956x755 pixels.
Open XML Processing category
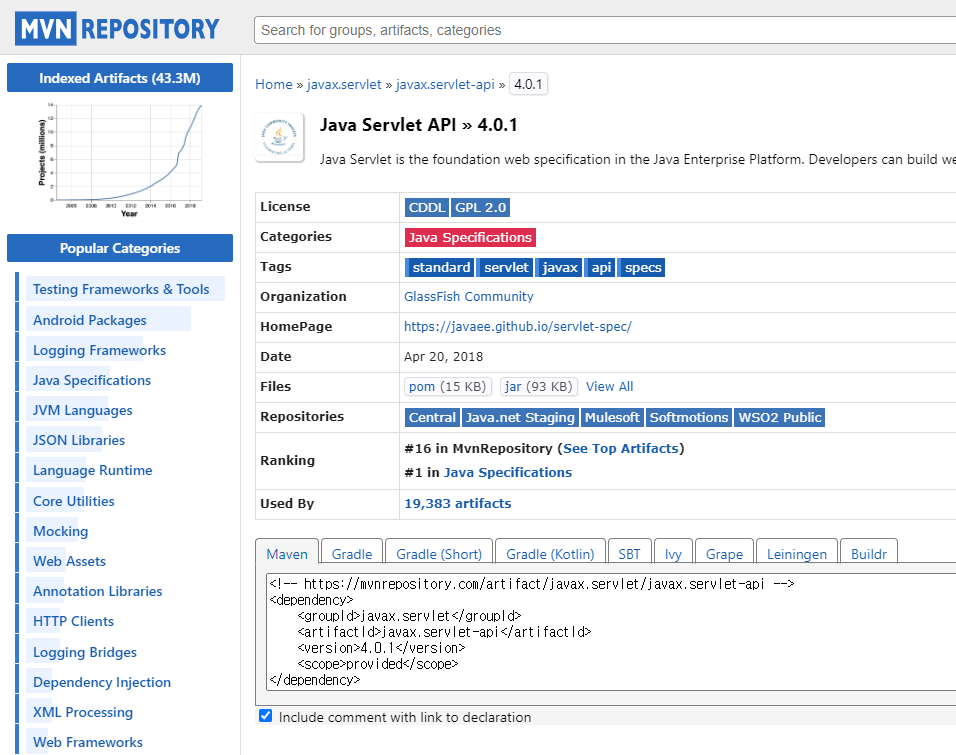82,712
